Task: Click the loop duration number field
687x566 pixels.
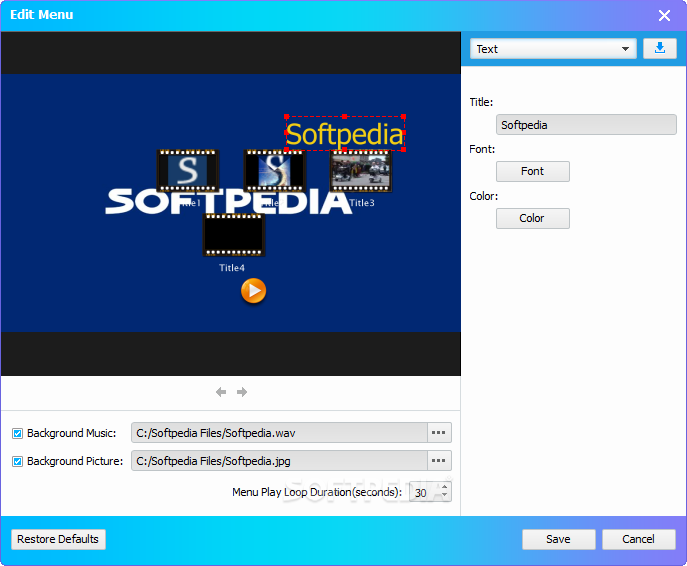Action: point(424,492)
